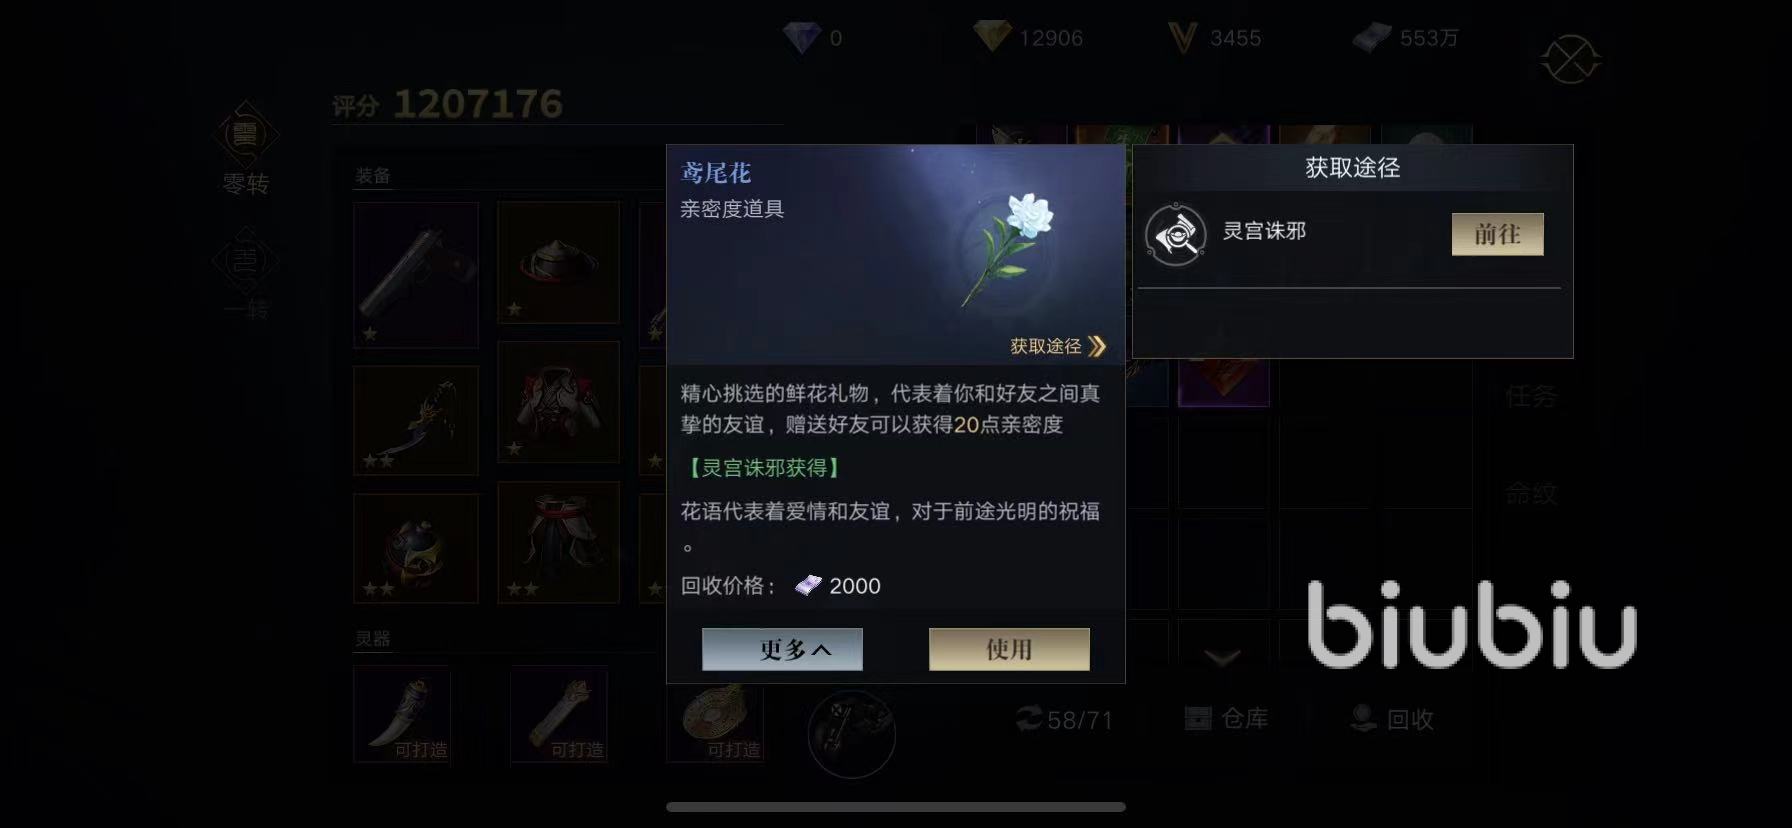This screenshot has width=1792, height=828.
Task: Select the curved blade equipment slot
Action: point(416,420)
